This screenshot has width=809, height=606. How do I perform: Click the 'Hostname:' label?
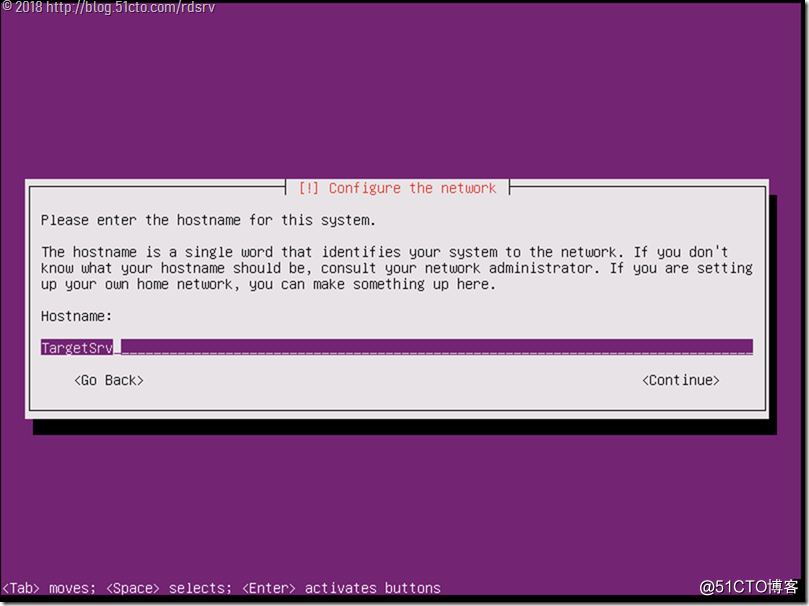pyautogui.click(x=76, y=316)
